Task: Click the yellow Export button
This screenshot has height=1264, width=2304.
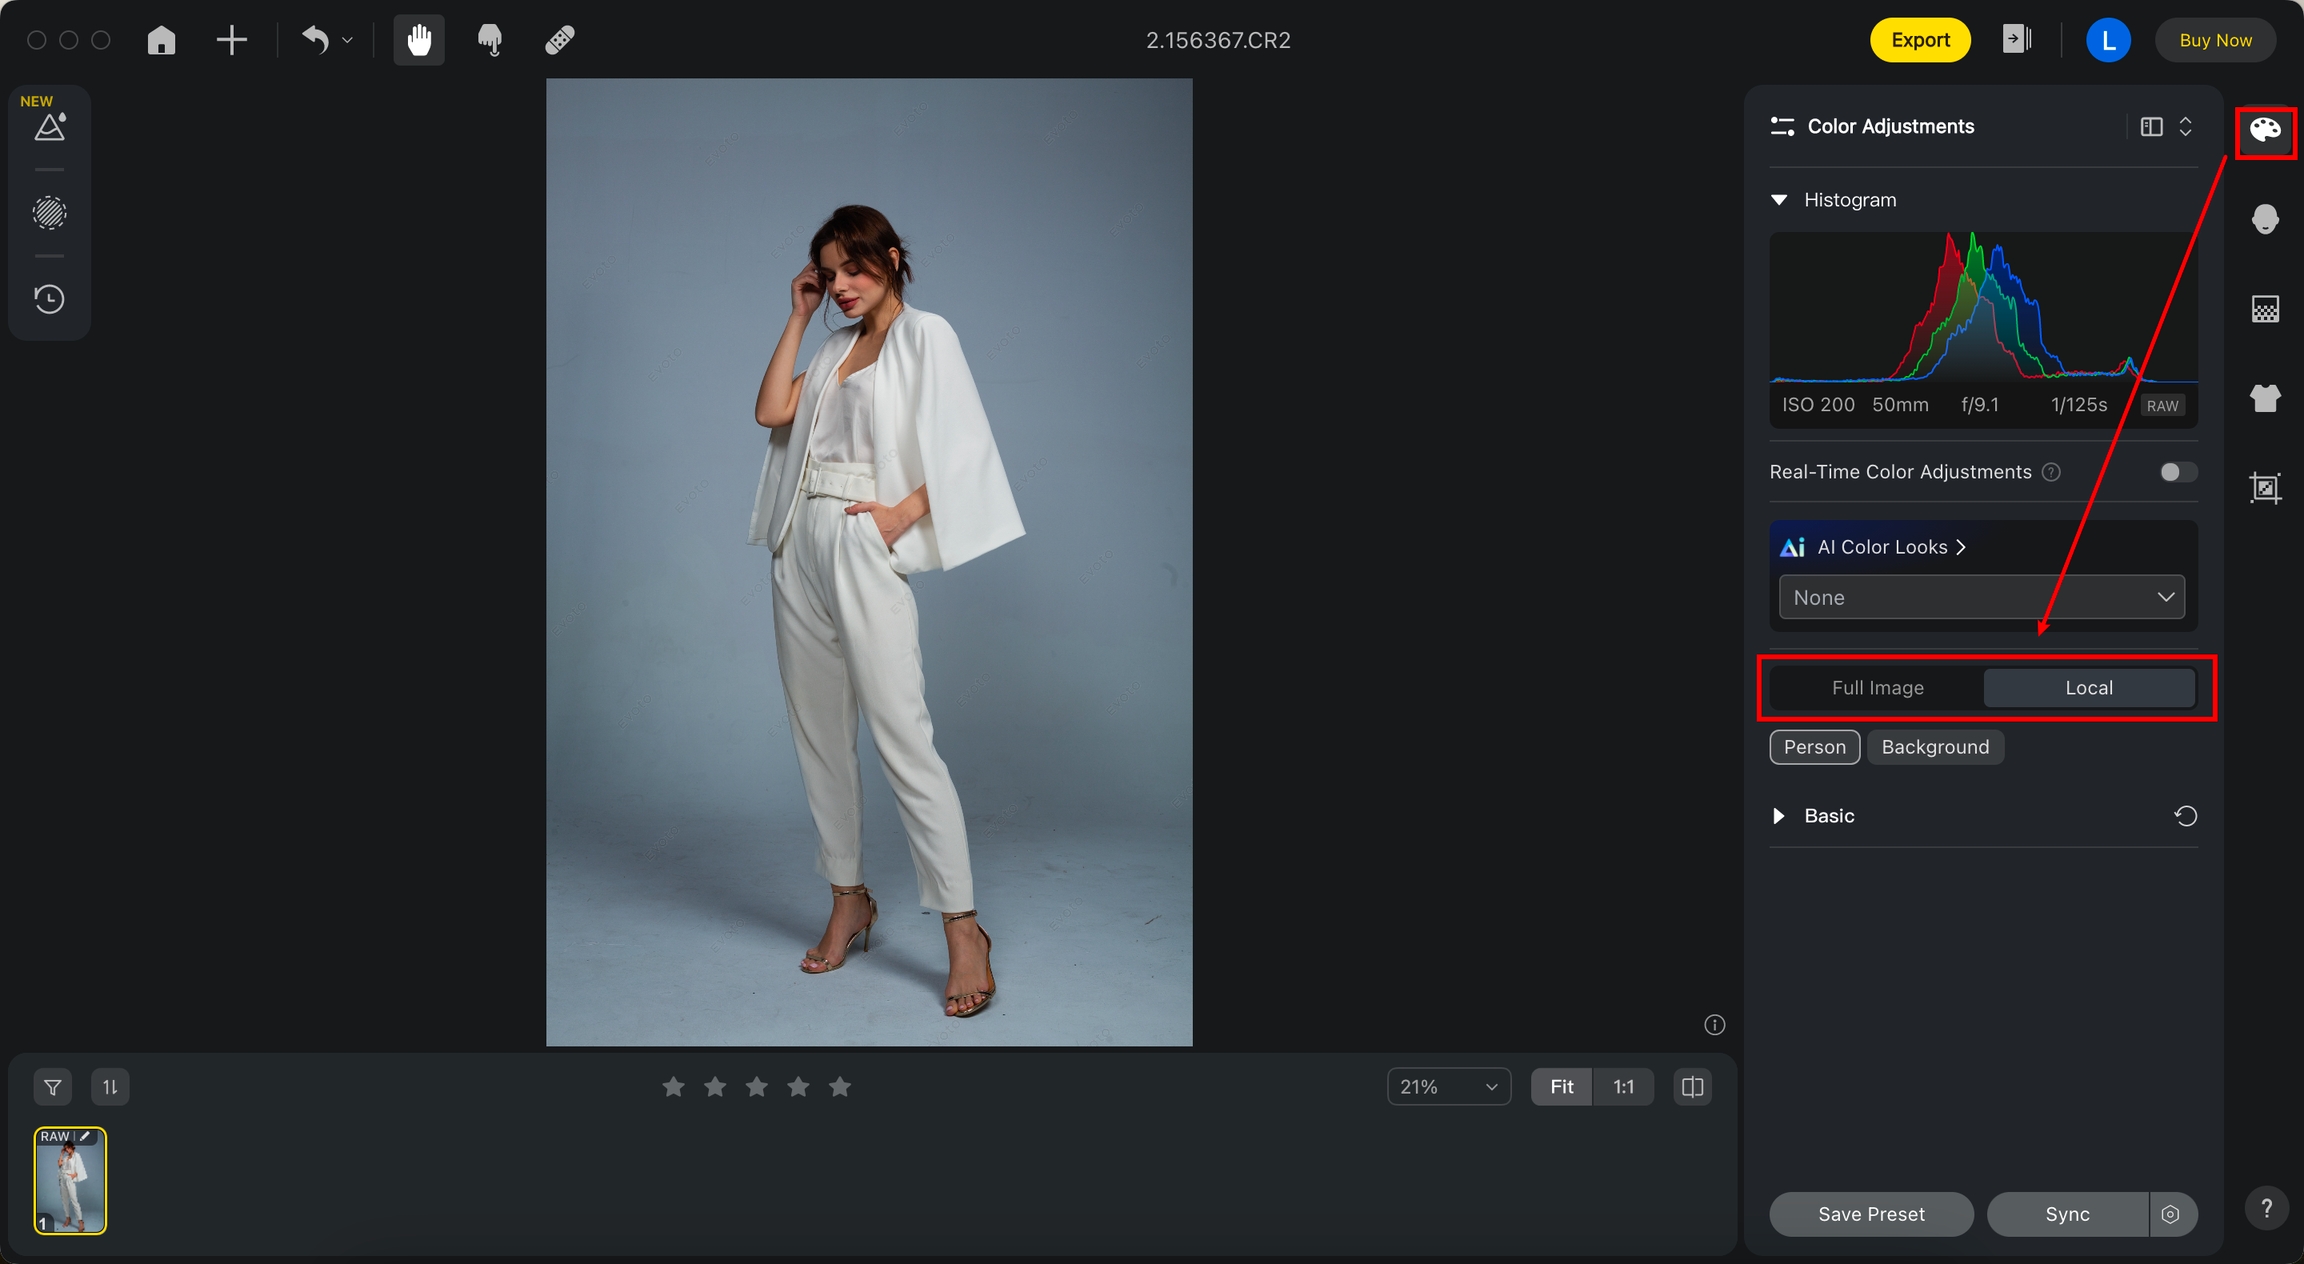Action: (x=1919, y=40)
